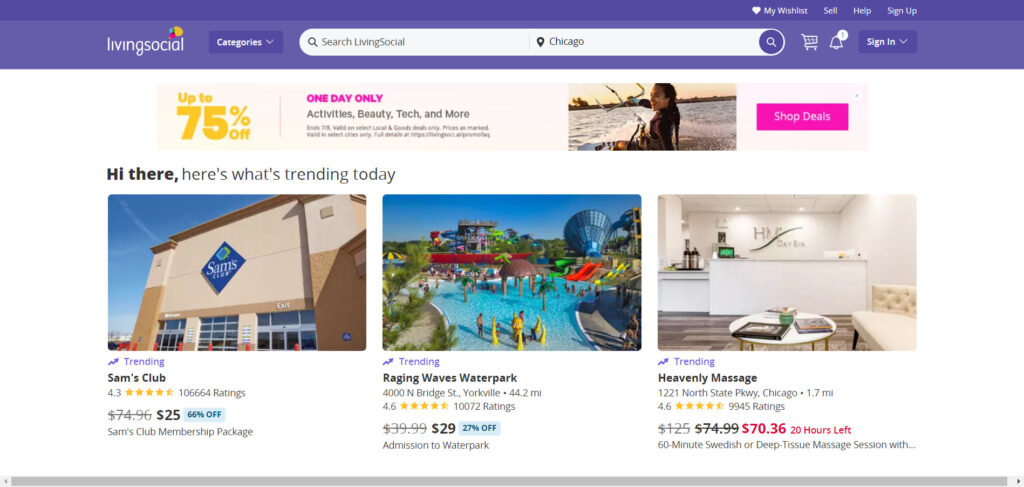Click the trending arrow icon above Sam's Club
This screenshot has height=487, width=1024.
(x=113, y=362)
